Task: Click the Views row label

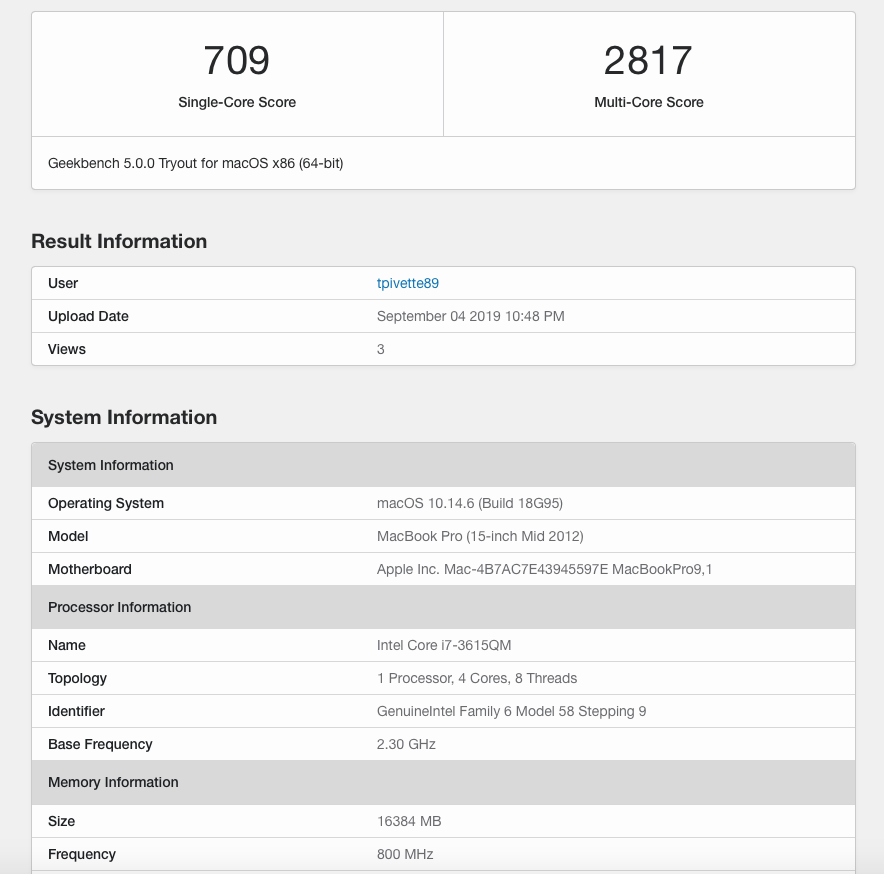Action: [x=67, y=349]
